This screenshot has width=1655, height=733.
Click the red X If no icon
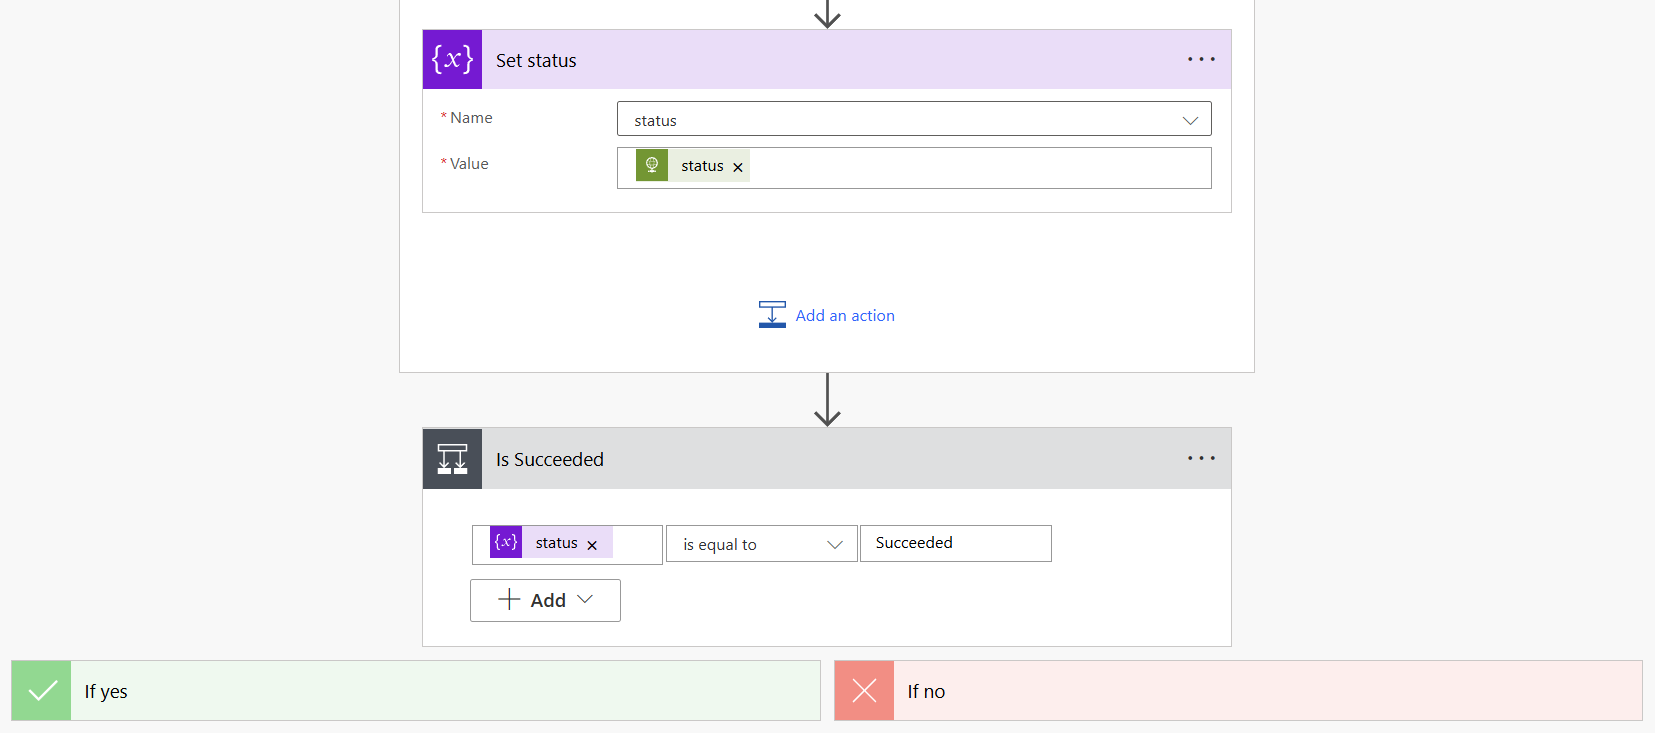(x=864, y=691)
